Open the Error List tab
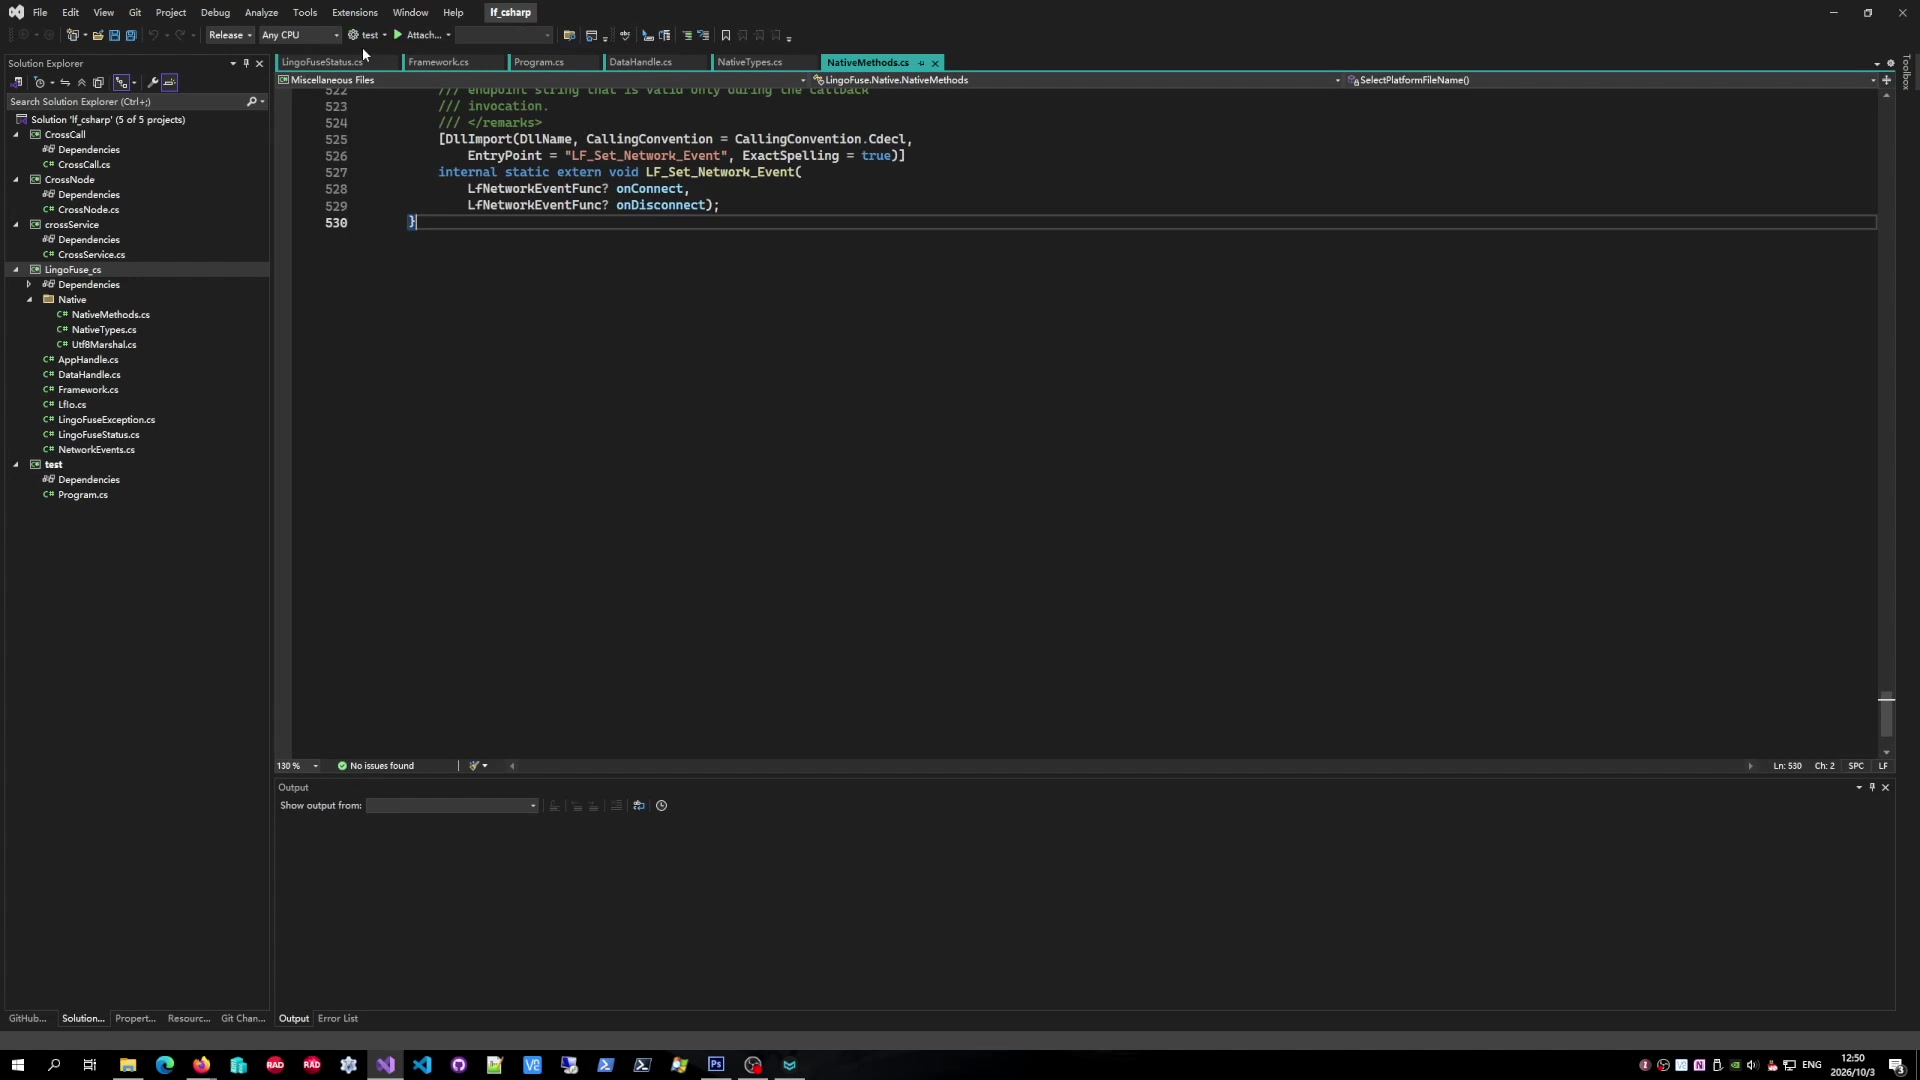 coord(338,1019)
